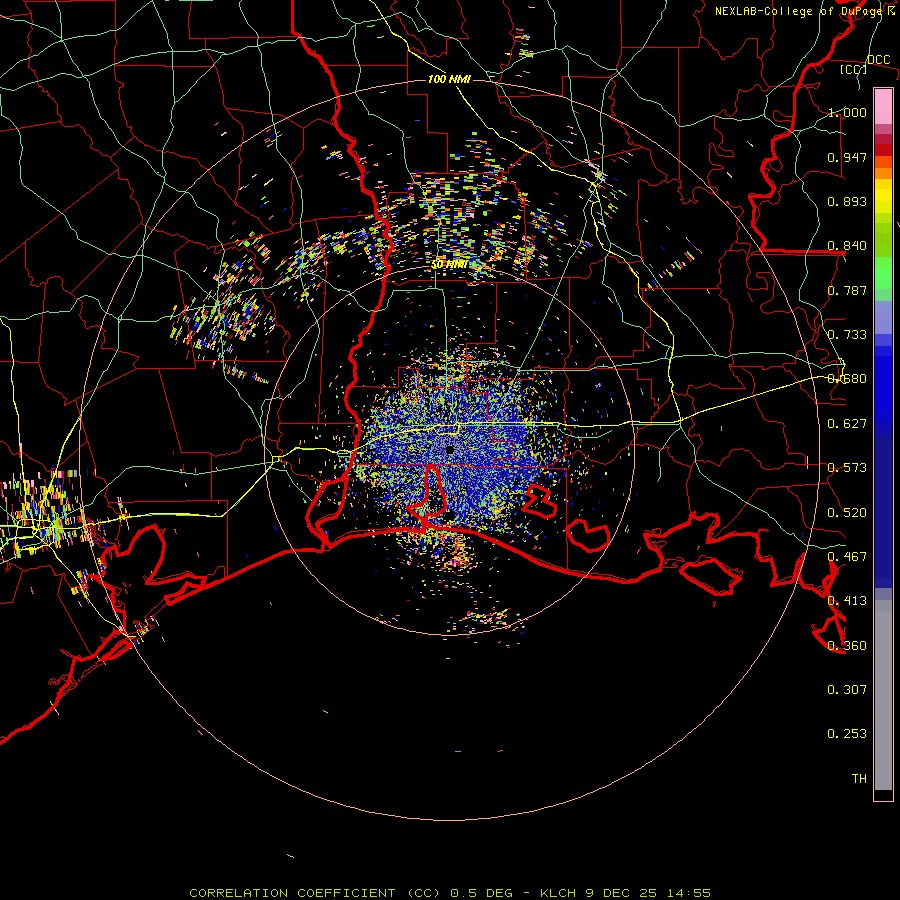
Task: Click the 0.840 legend value
Action: [x=847, y=246]
